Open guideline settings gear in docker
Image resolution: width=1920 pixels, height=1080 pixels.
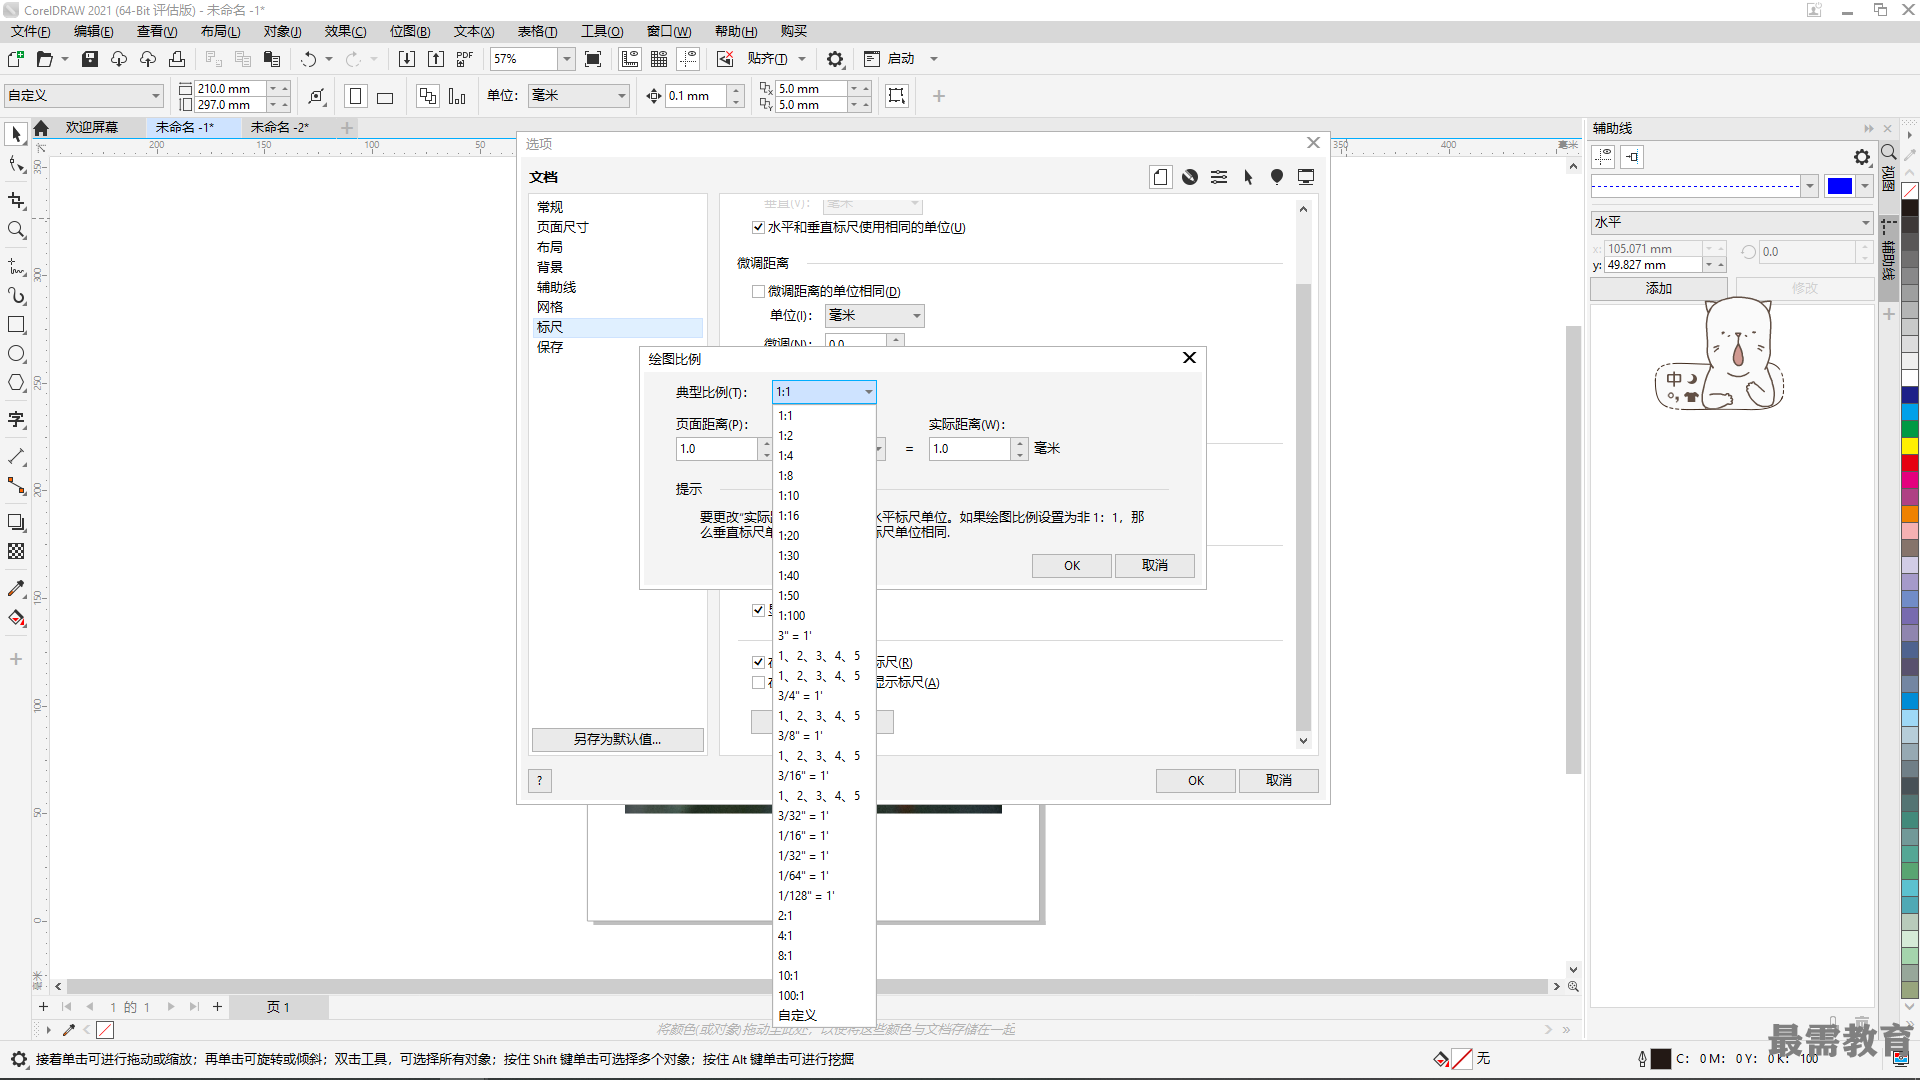(1861, 157)
